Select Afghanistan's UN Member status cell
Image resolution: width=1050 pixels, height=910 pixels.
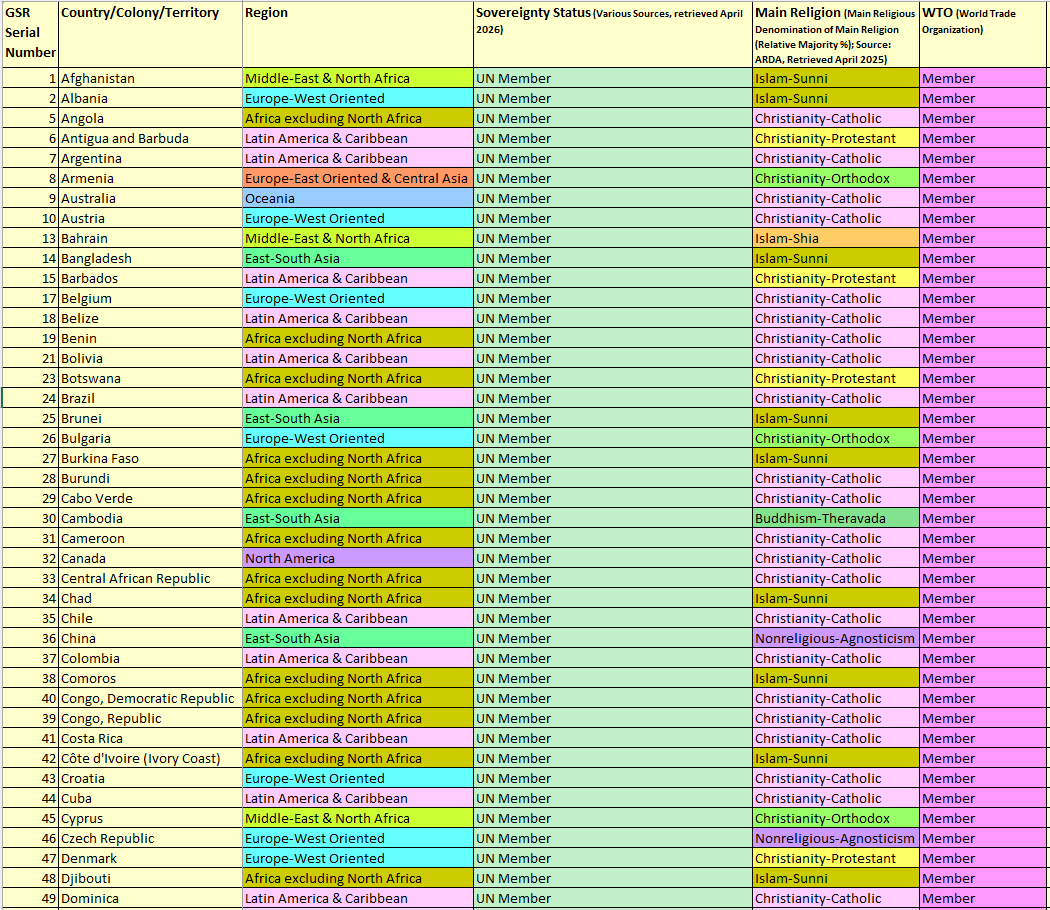[613, 78]
